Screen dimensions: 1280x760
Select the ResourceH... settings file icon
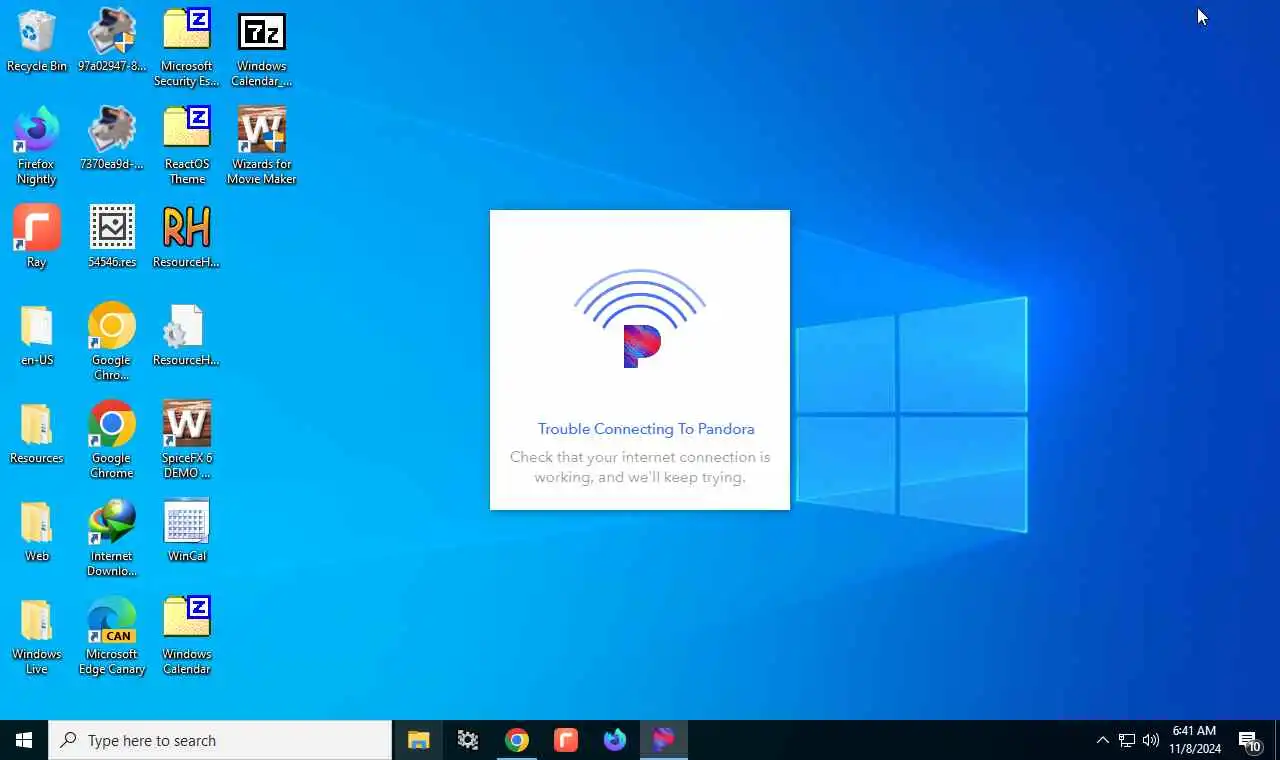(187, 335)
